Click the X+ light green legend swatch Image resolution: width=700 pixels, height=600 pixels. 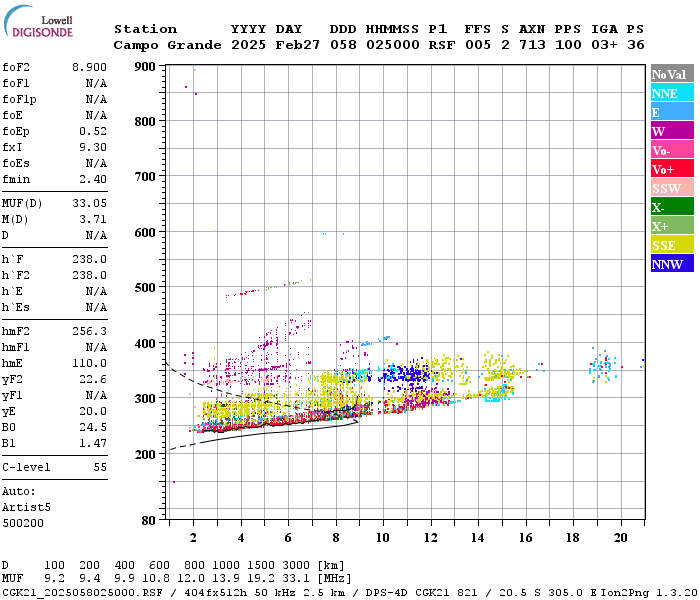click(672, 225)
